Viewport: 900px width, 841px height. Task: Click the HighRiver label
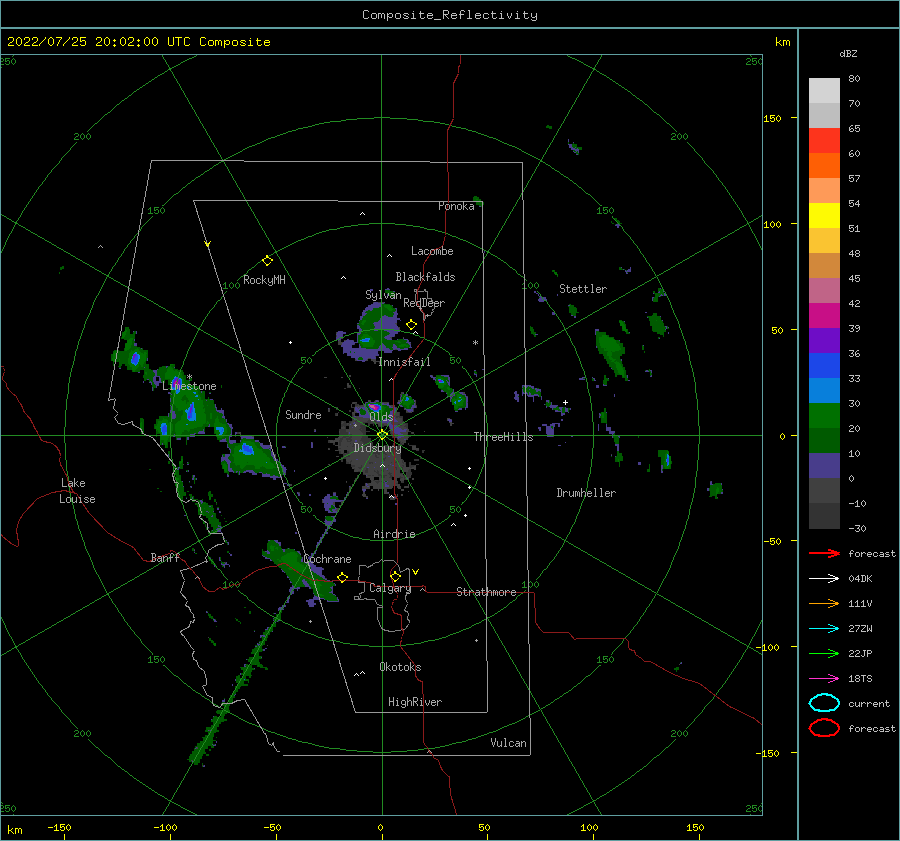pyautogui.click(x=415, y=702)
